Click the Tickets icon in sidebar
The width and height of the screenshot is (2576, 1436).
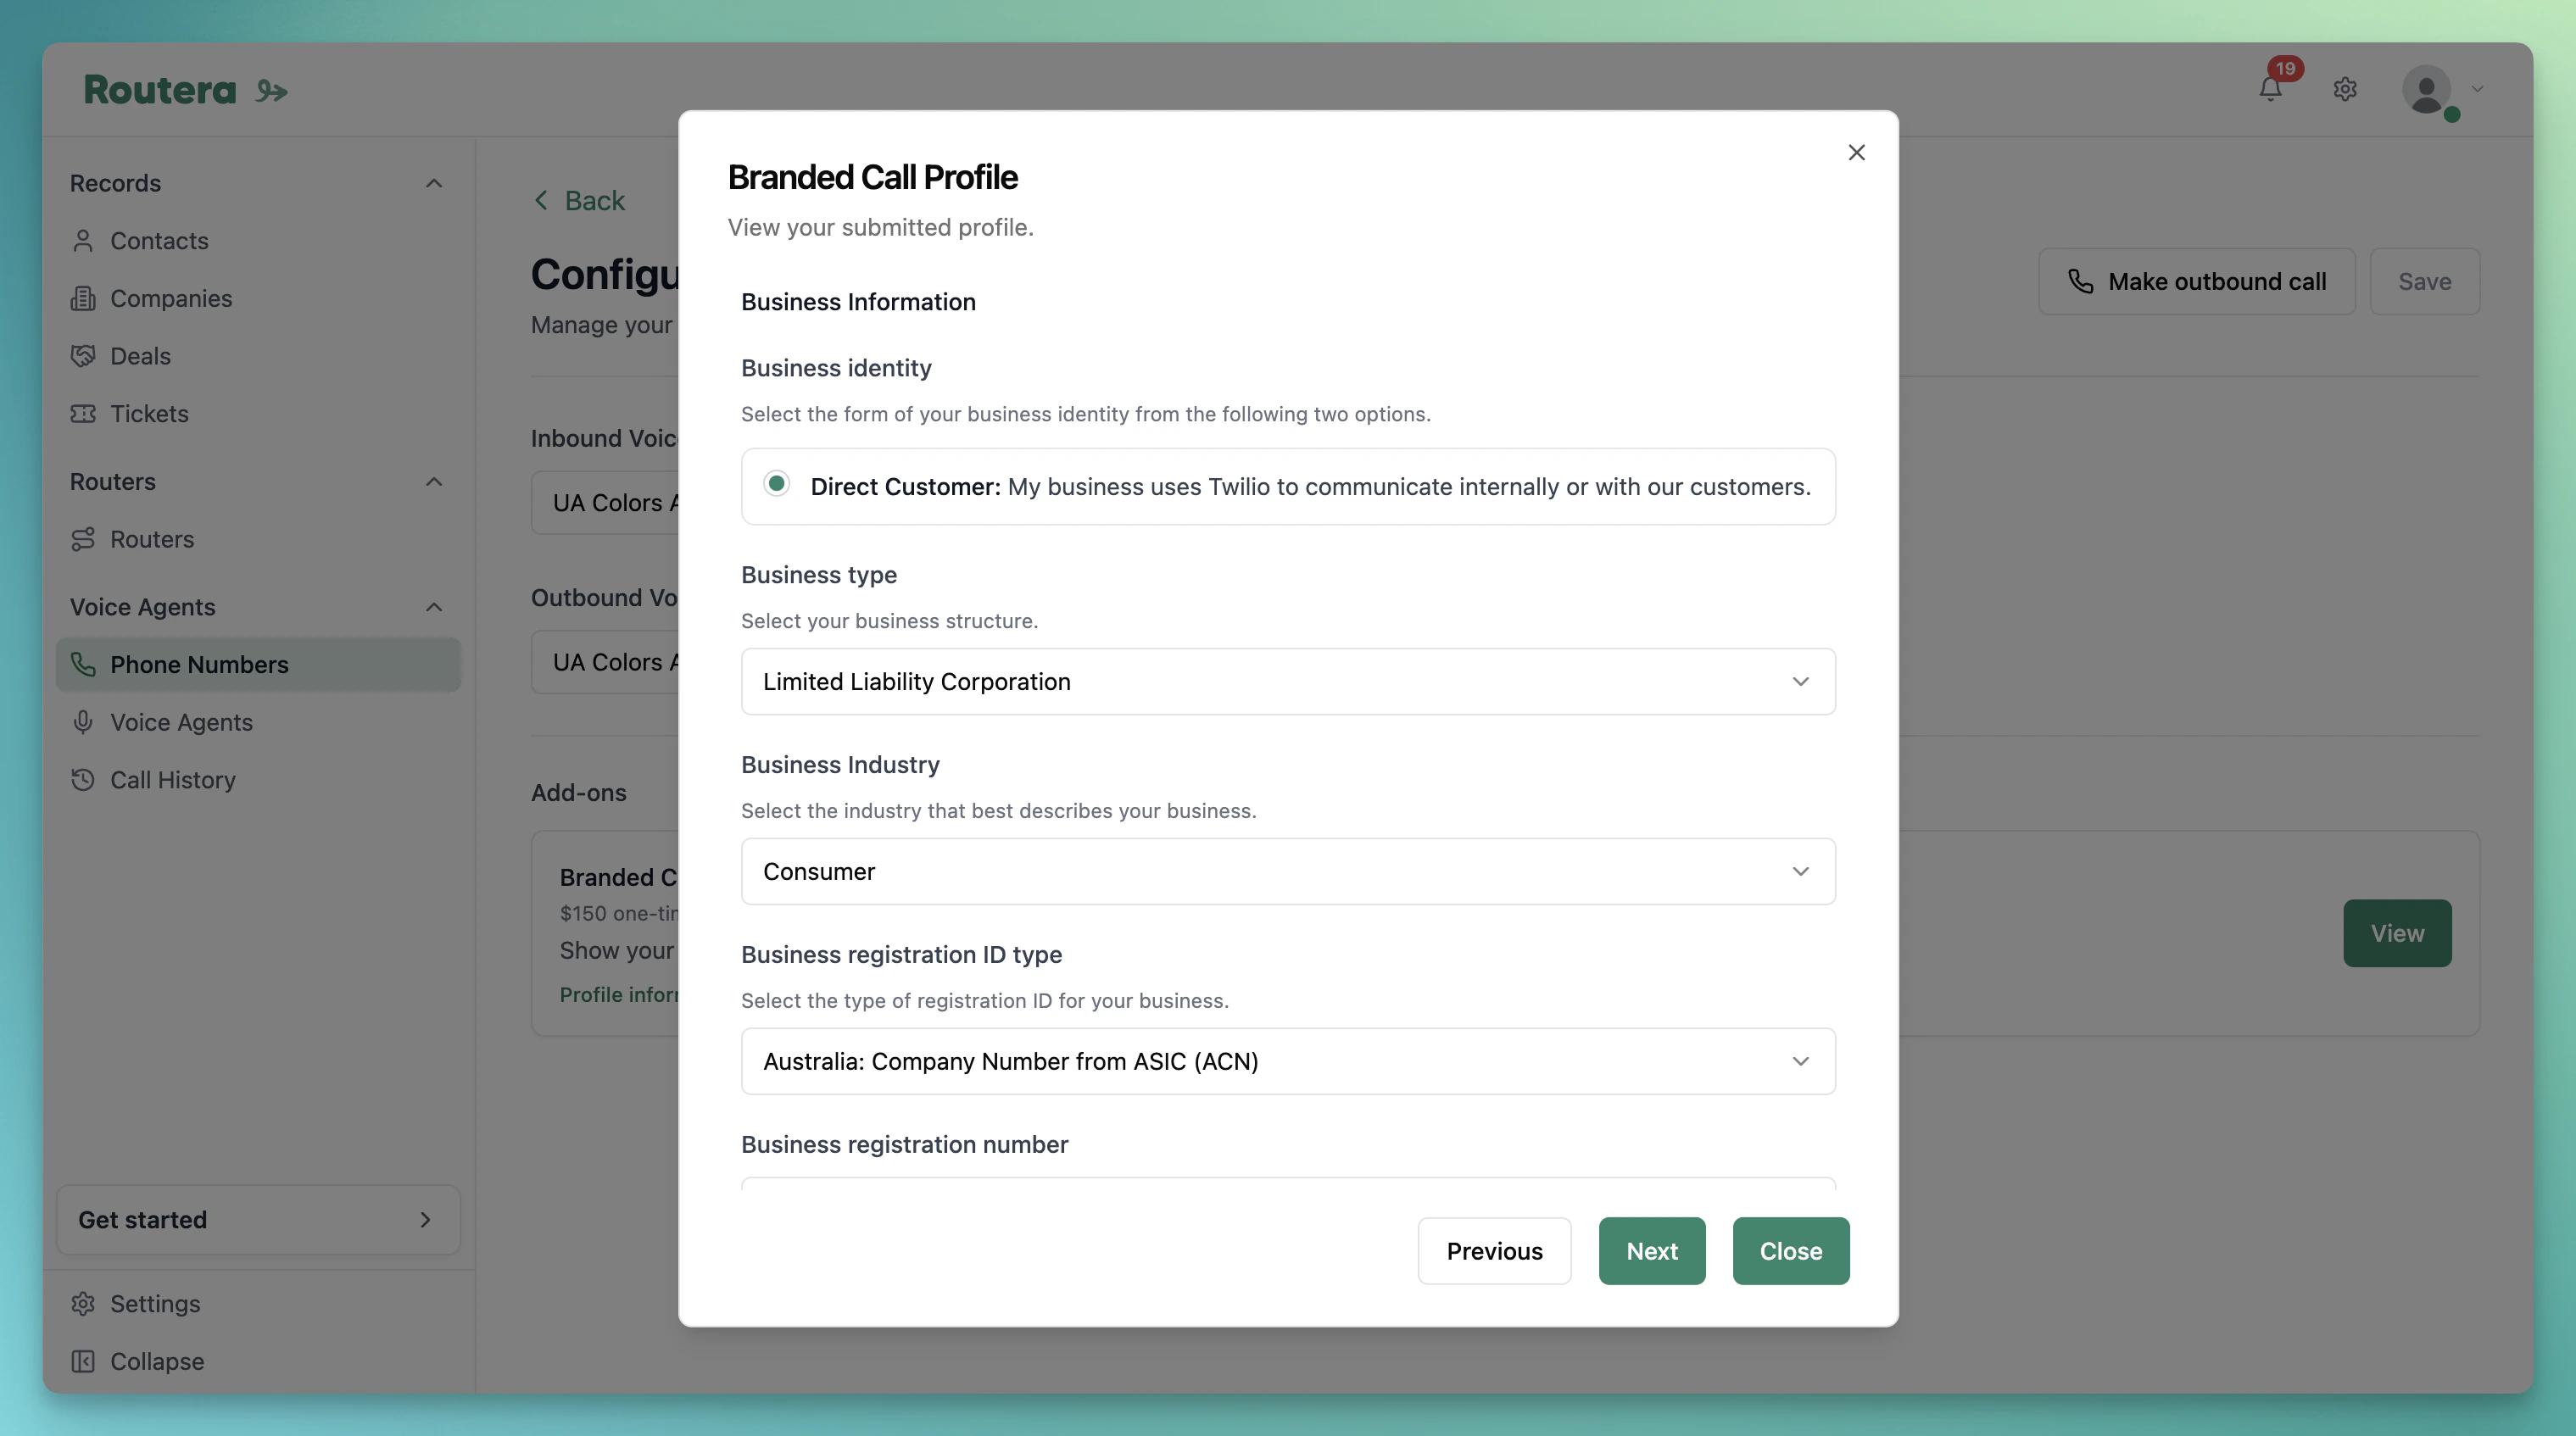(x=83, y=413)
